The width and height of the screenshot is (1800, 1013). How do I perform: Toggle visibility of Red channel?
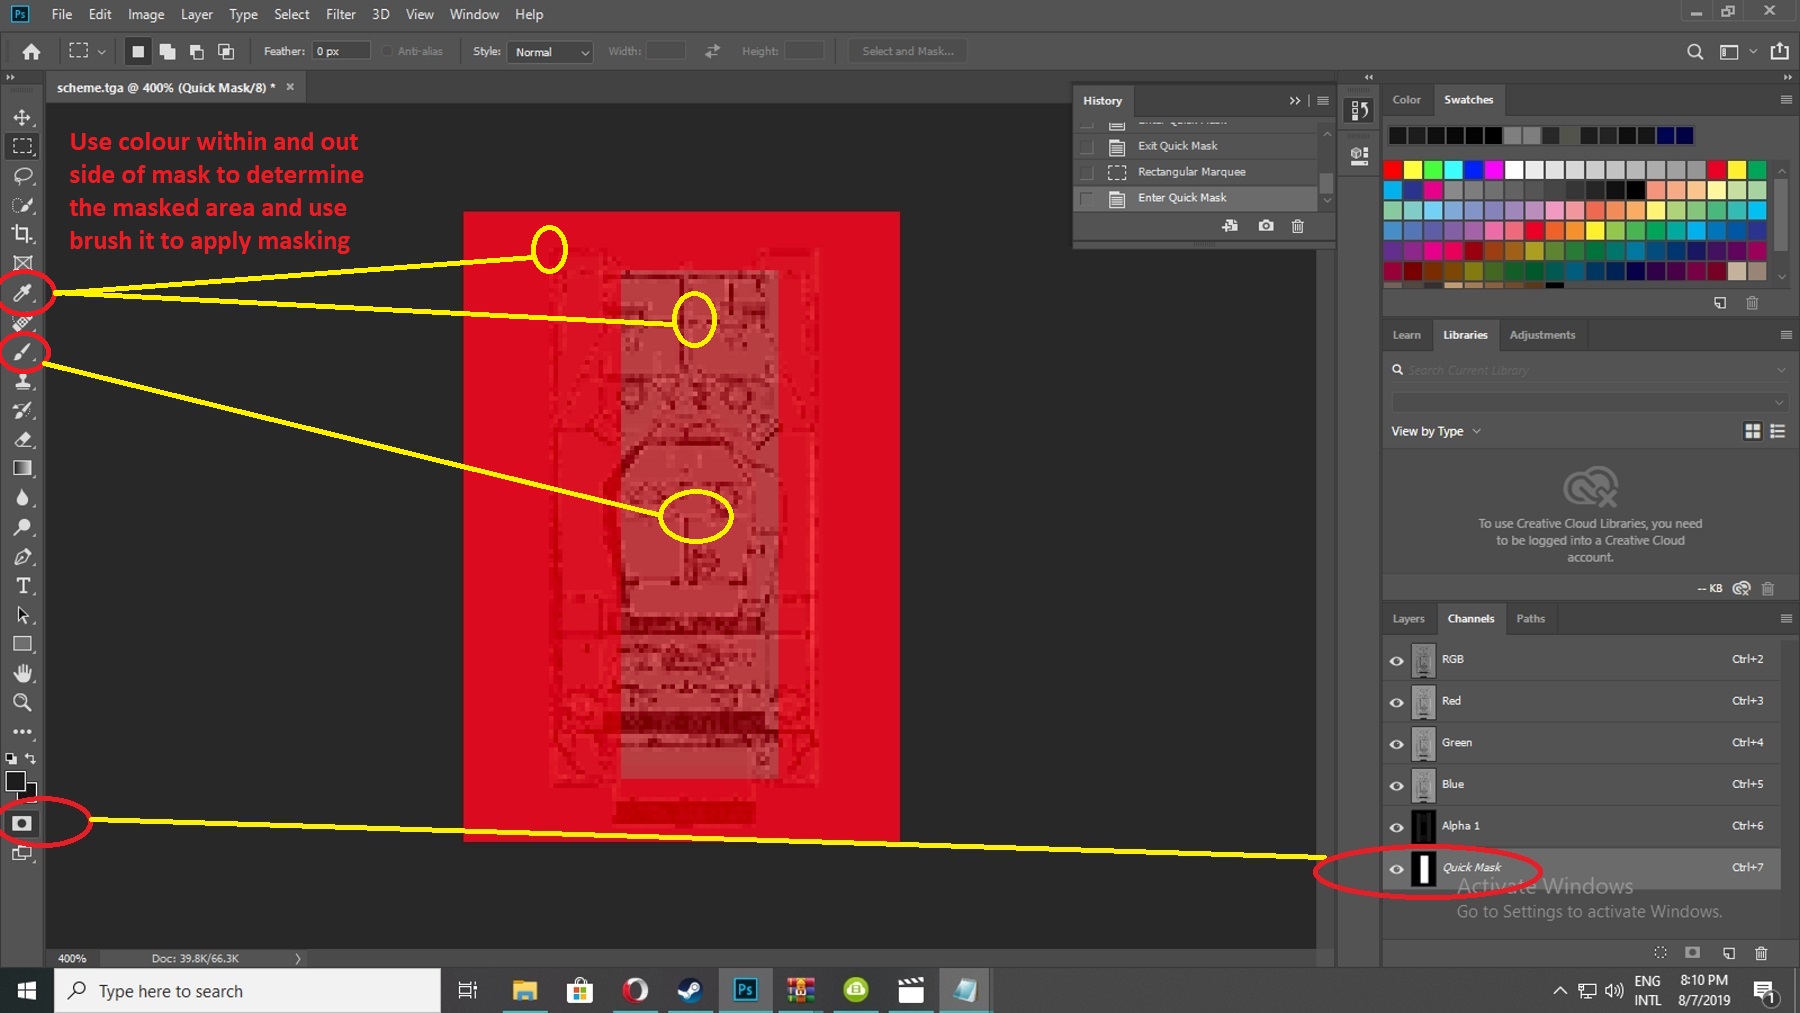pyautogui.click(x=1397, y=702)
